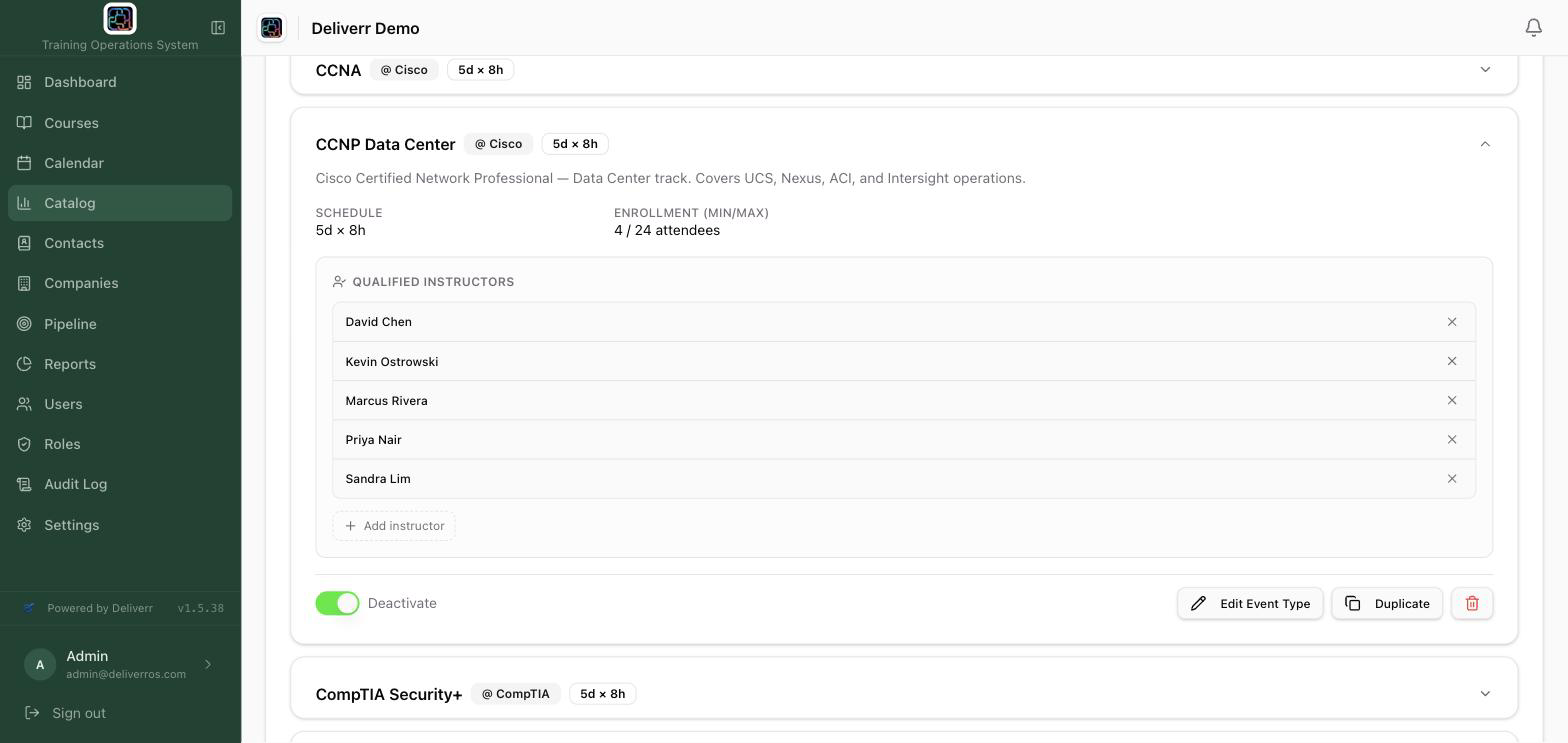1568x743 pixels.
Task: Click the Sandra Lim instructor name
Action: (x=378, y=479)
